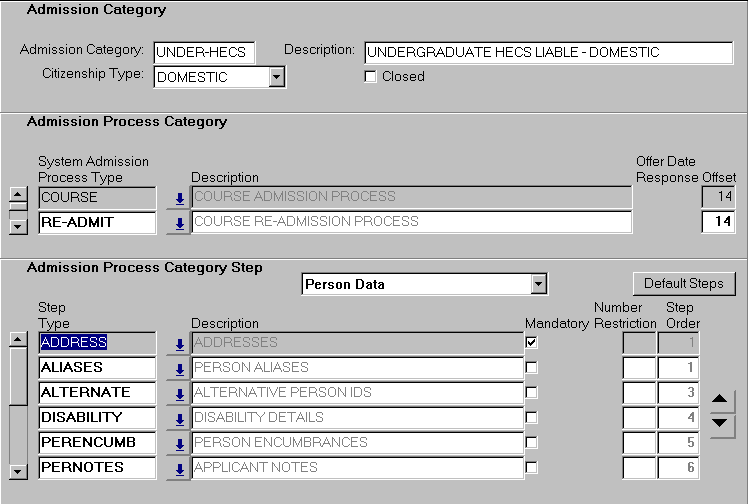The height and width of the screenshot is (504, 748).
Task: Check Mandatory for DISABILITY DETAILS step
Action: coord(532,417)
